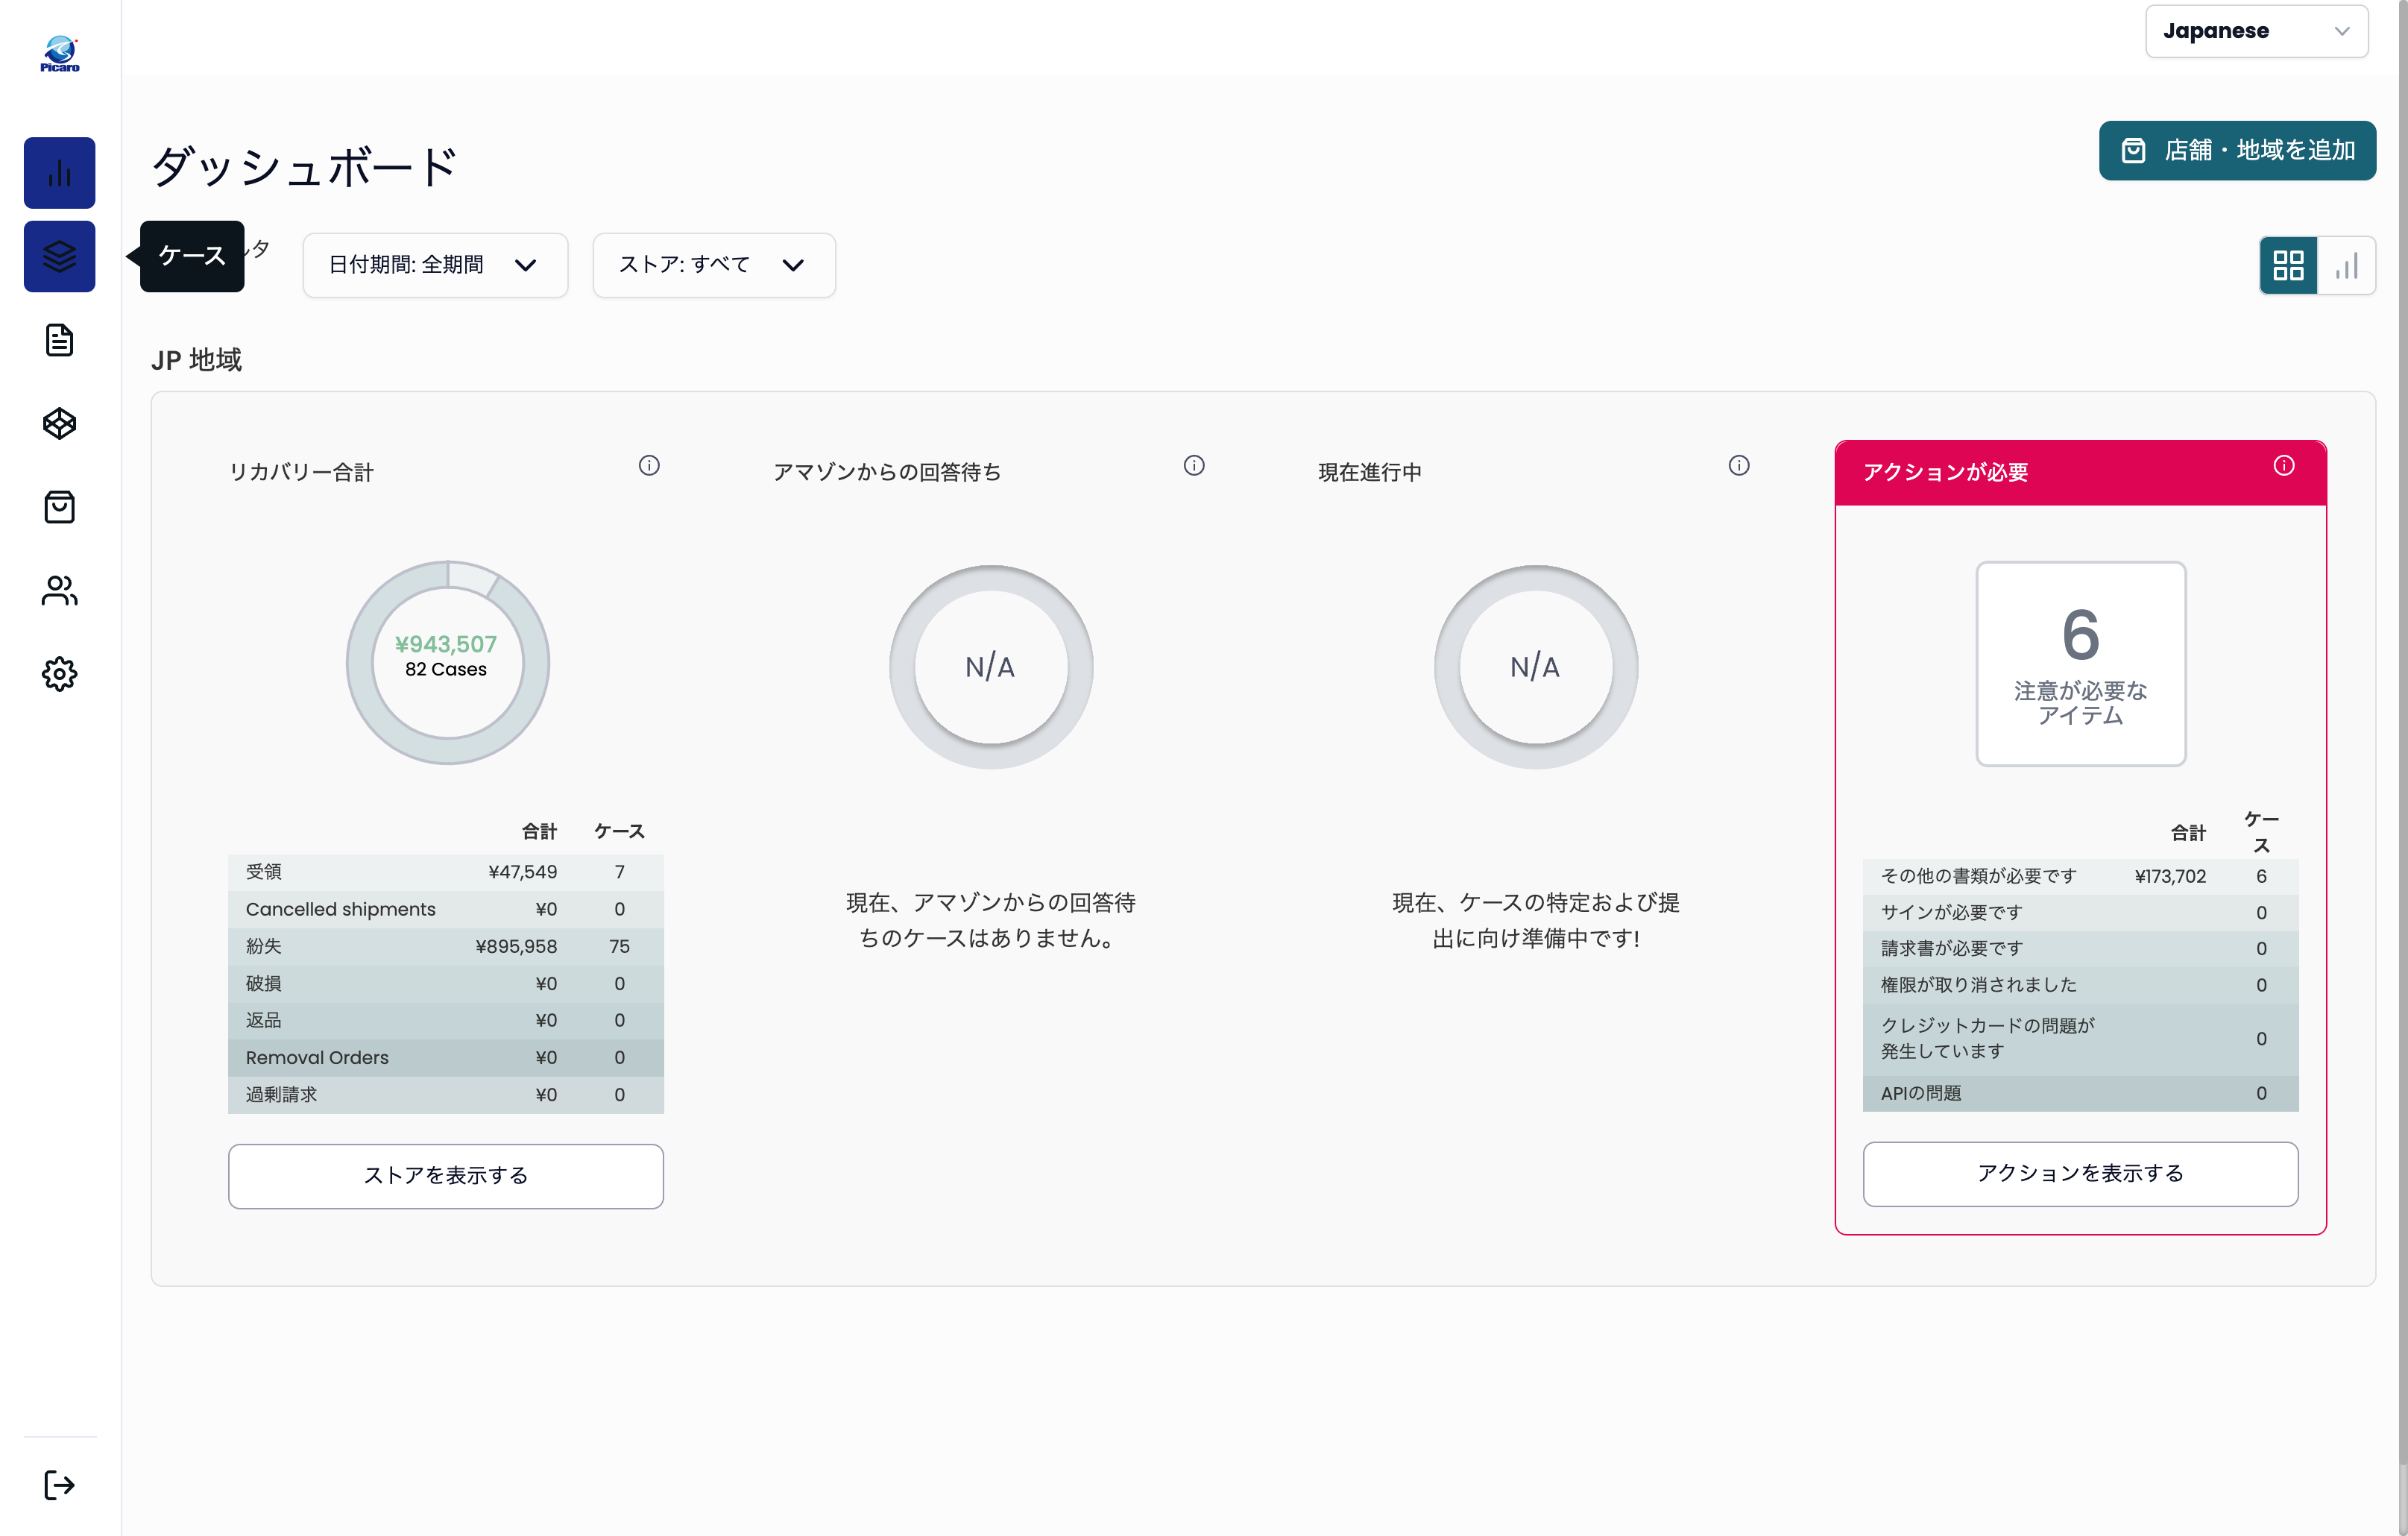
Task: Click the ダッシュボード page title
Action: (x=304, y=166)
